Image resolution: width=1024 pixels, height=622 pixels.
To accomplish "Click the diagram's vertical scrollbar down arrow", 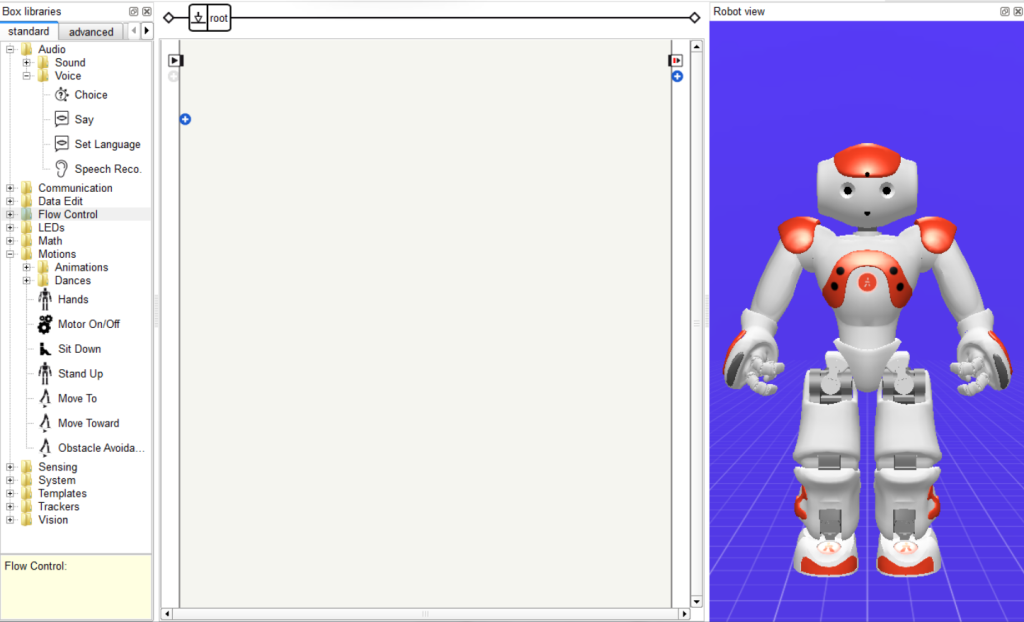I will [696, 601].
